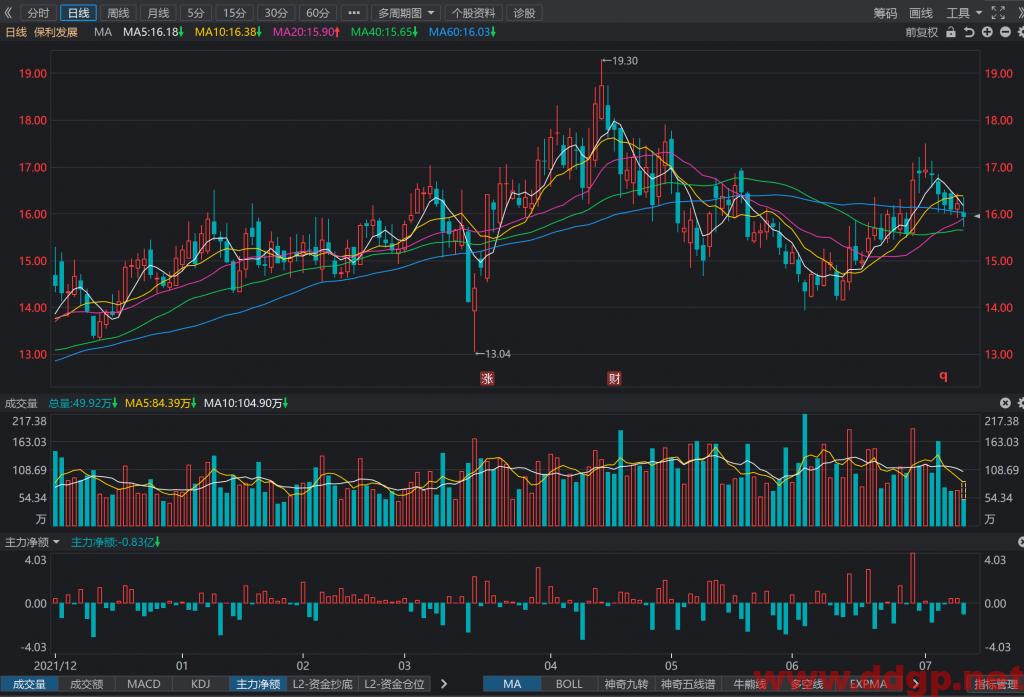Click the MA5:84.39万 volume average

coord(161,403)
